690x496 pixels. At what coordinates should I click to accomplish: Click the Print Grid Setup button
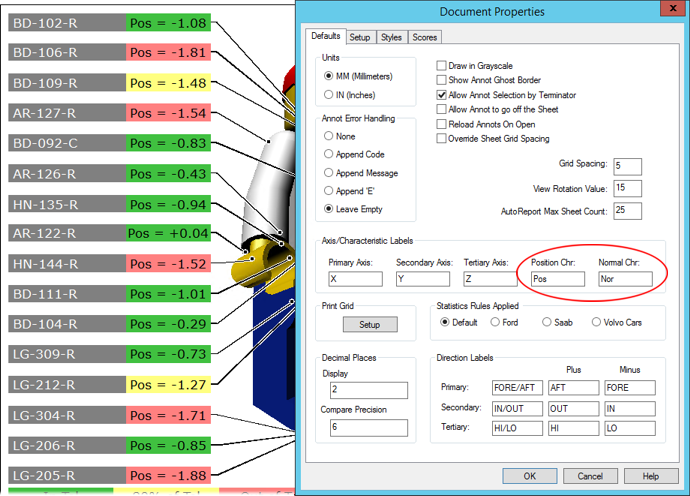tap(369, 324)
